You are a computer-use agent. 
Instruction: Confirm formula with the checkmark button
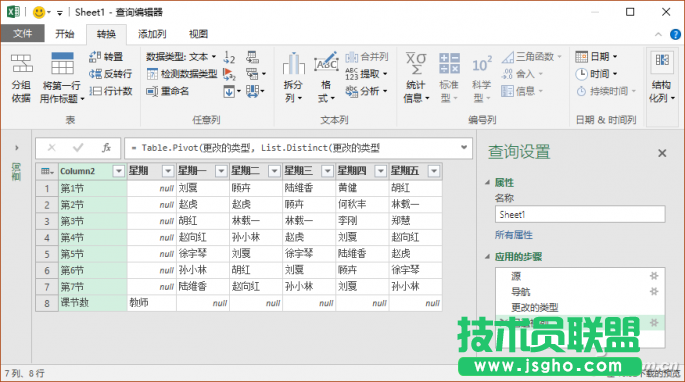point(78,148)
